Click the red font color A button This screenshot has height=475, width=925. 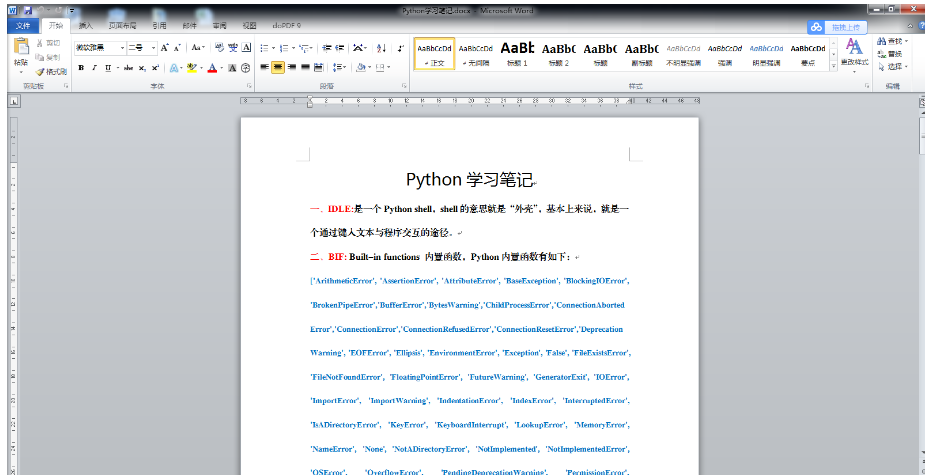tap(212, 68)
